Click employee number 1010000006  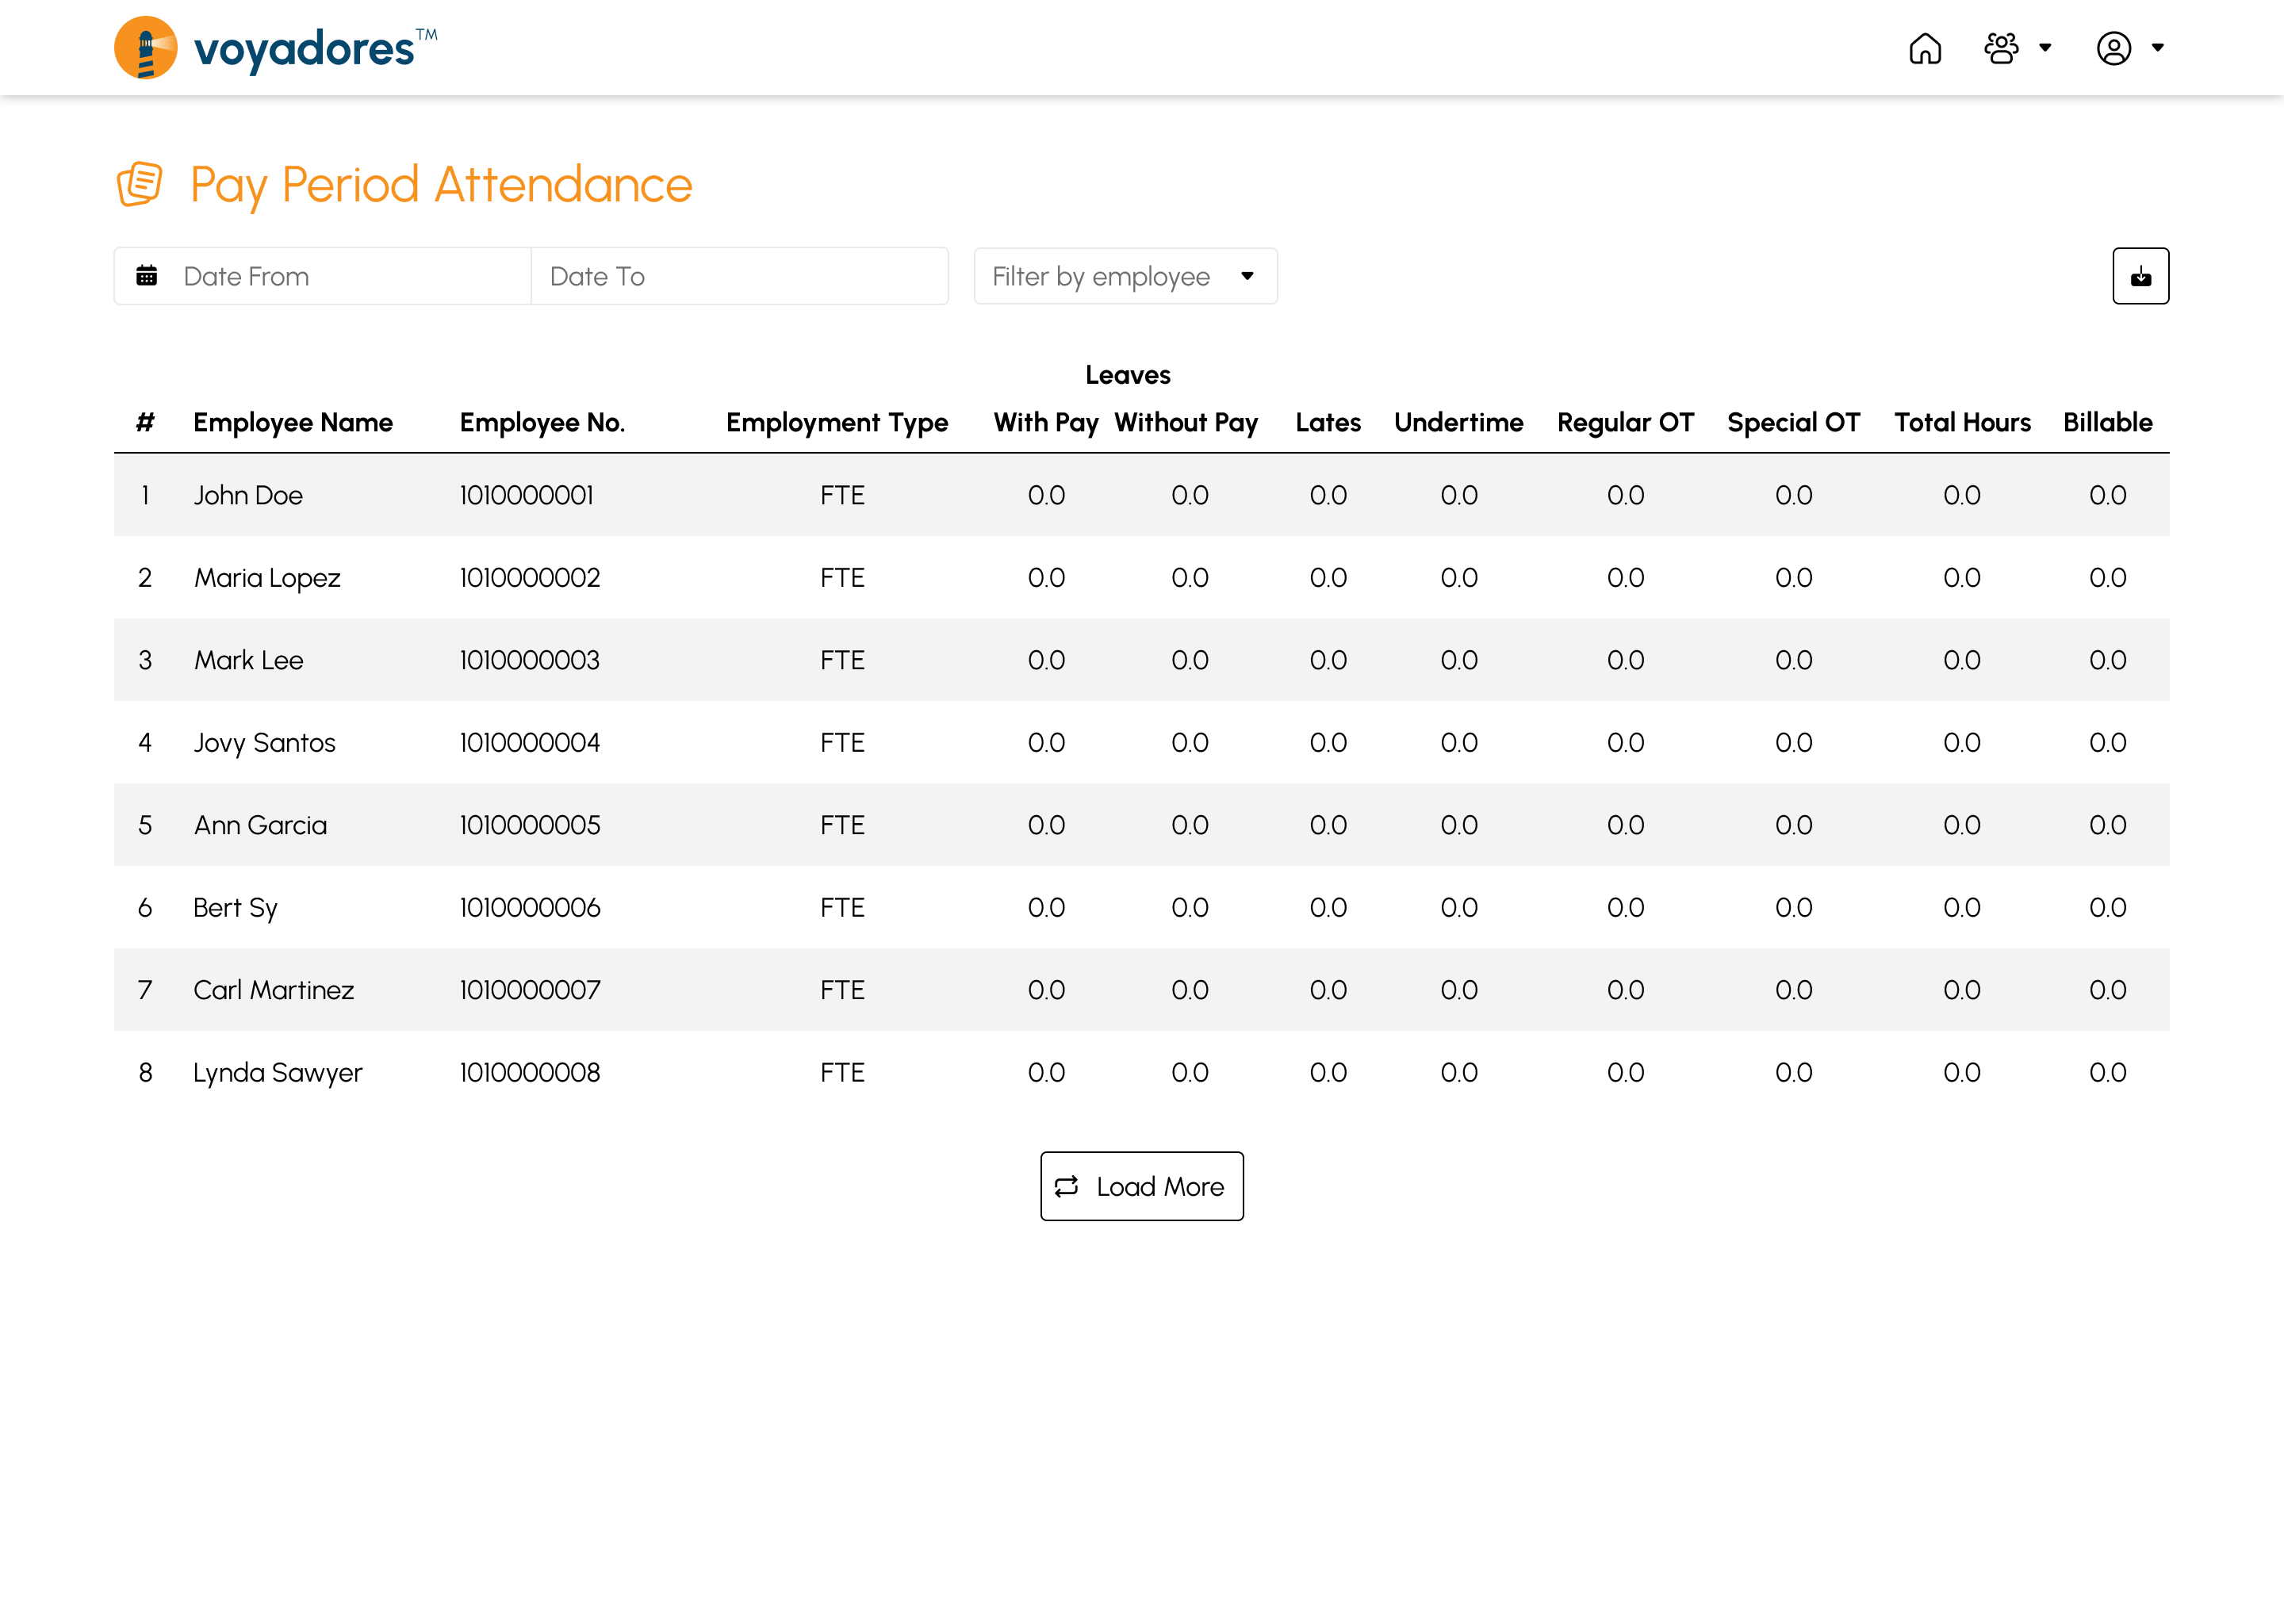530,908
